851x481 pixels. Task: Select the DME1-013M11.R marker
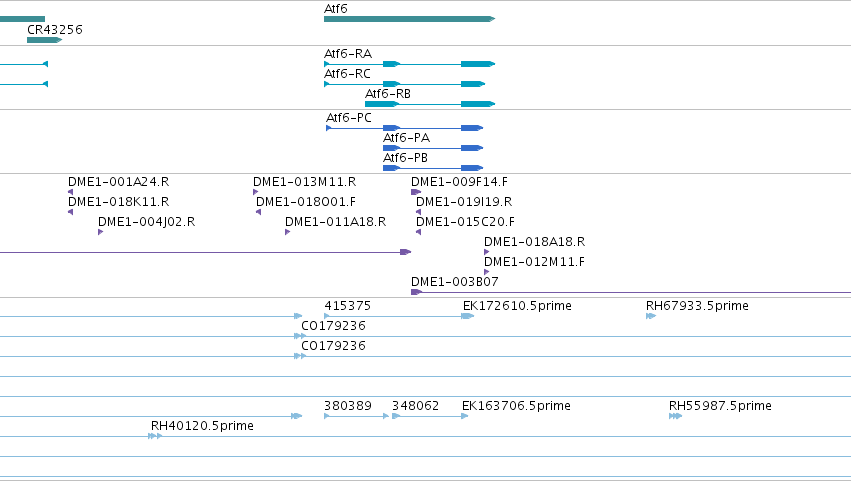[256, 192]
